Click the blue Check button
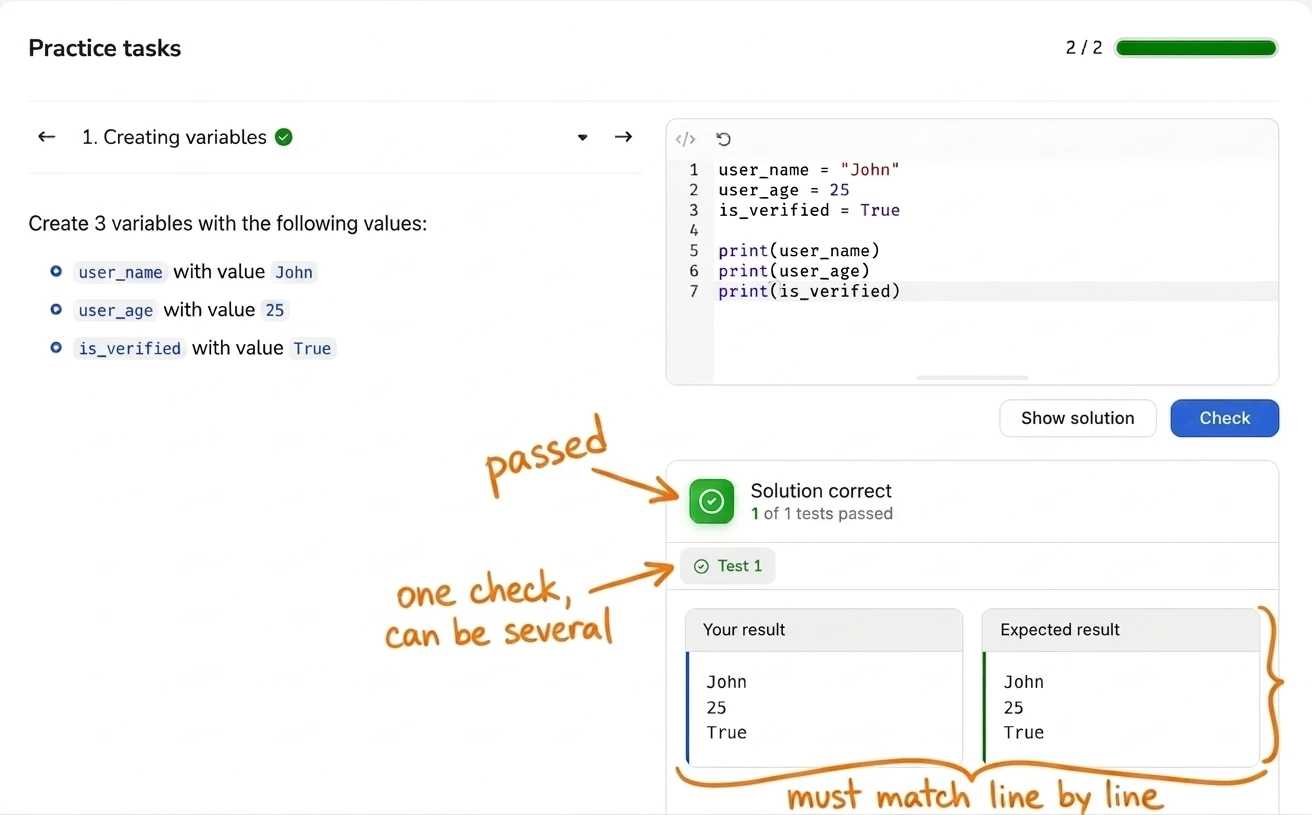This screenshot has width=1312, height=815. click(1225, 418)
